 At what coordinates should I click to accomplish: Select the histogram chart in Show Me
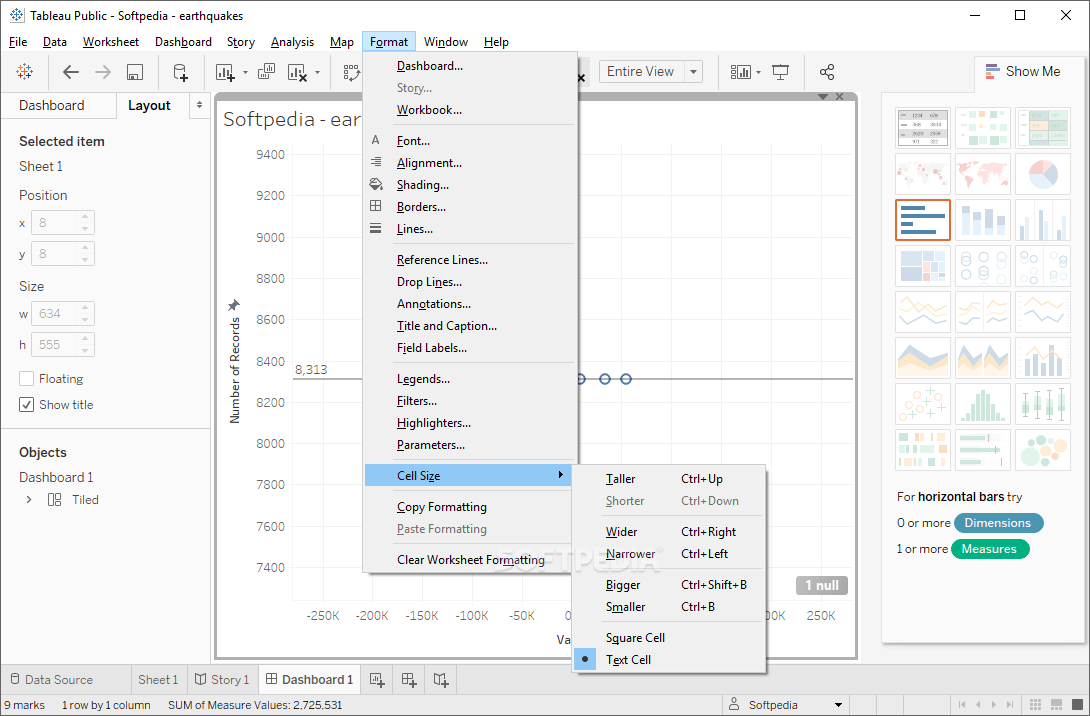[x=982, y=403]
